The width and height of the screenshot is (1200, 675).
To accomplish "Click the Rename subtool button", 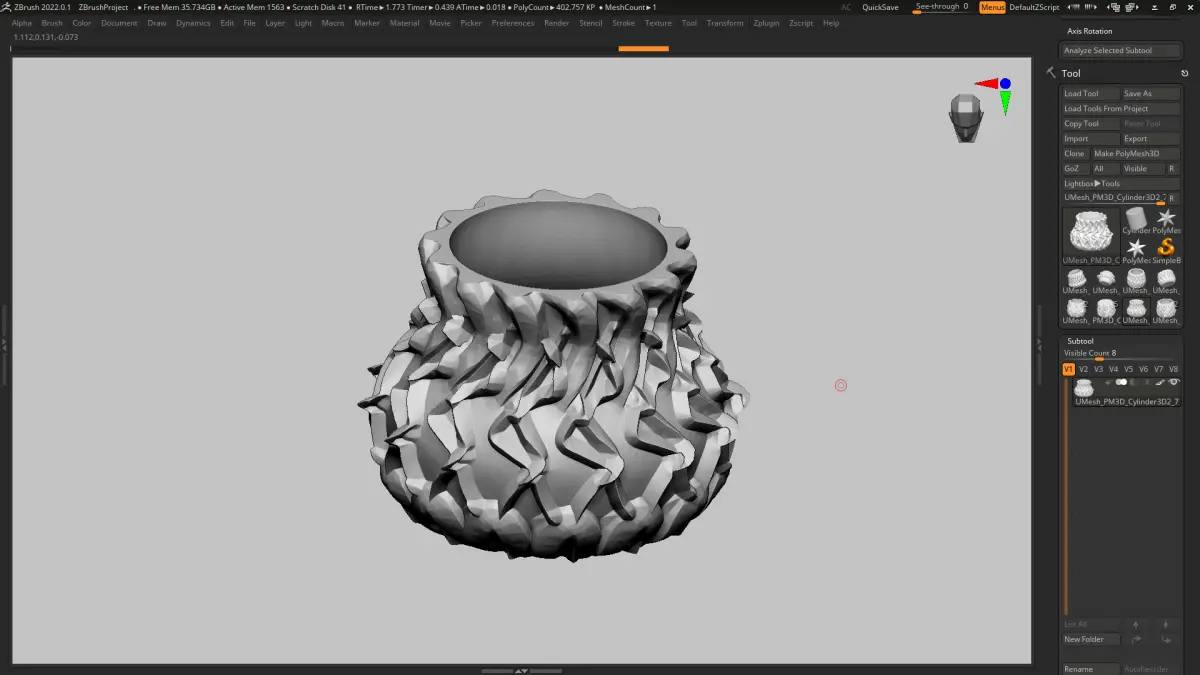I will pos(1091,669).
